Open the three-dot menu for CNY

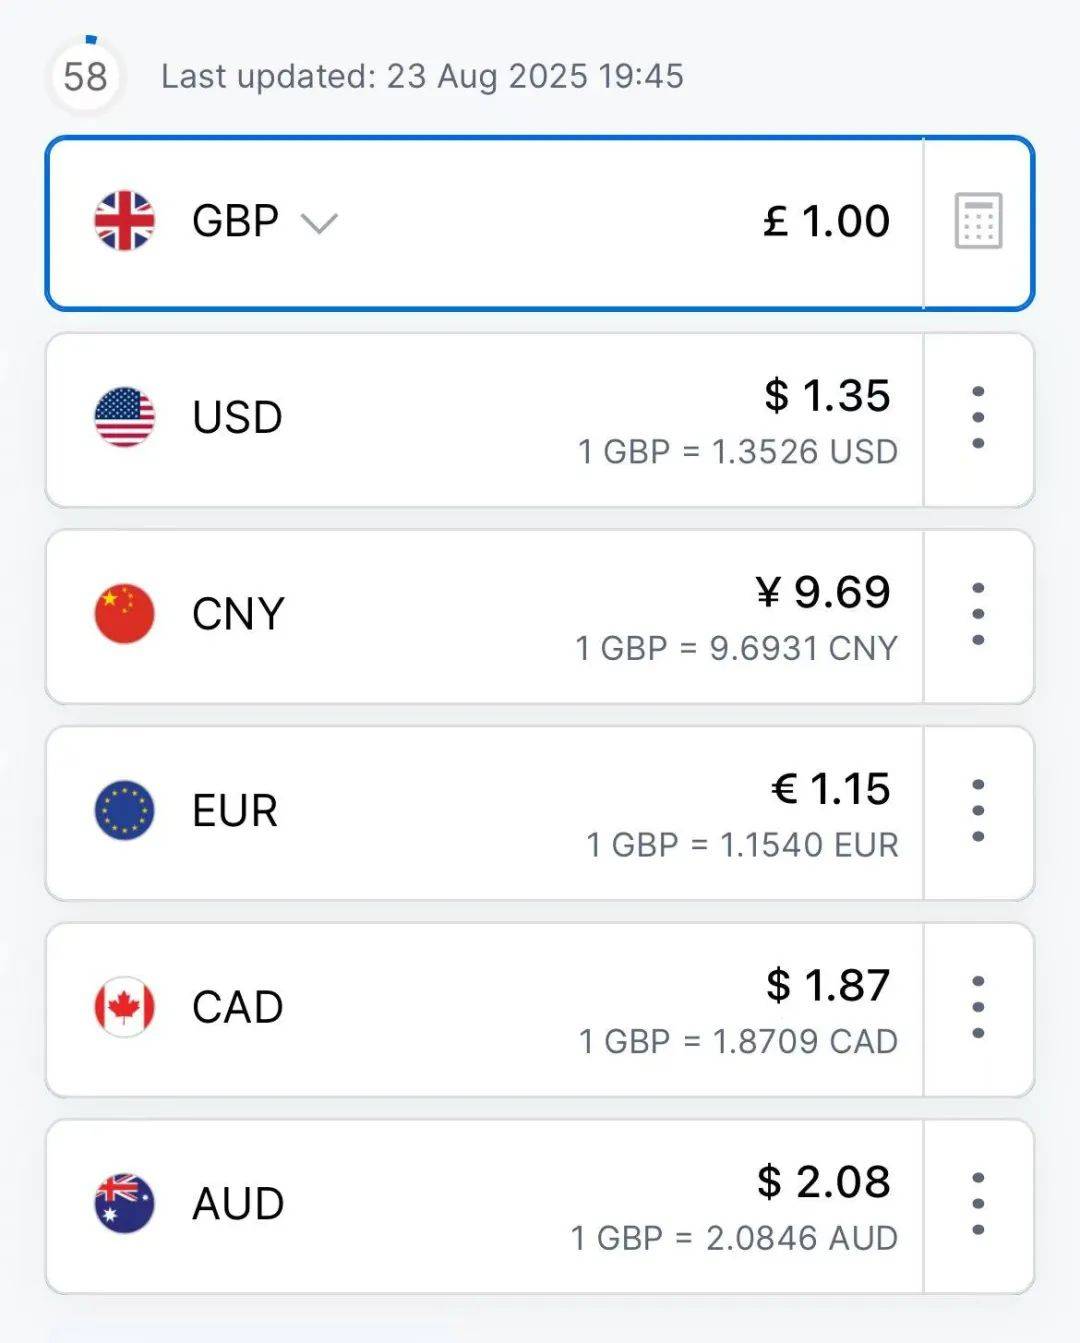(978, 614)
